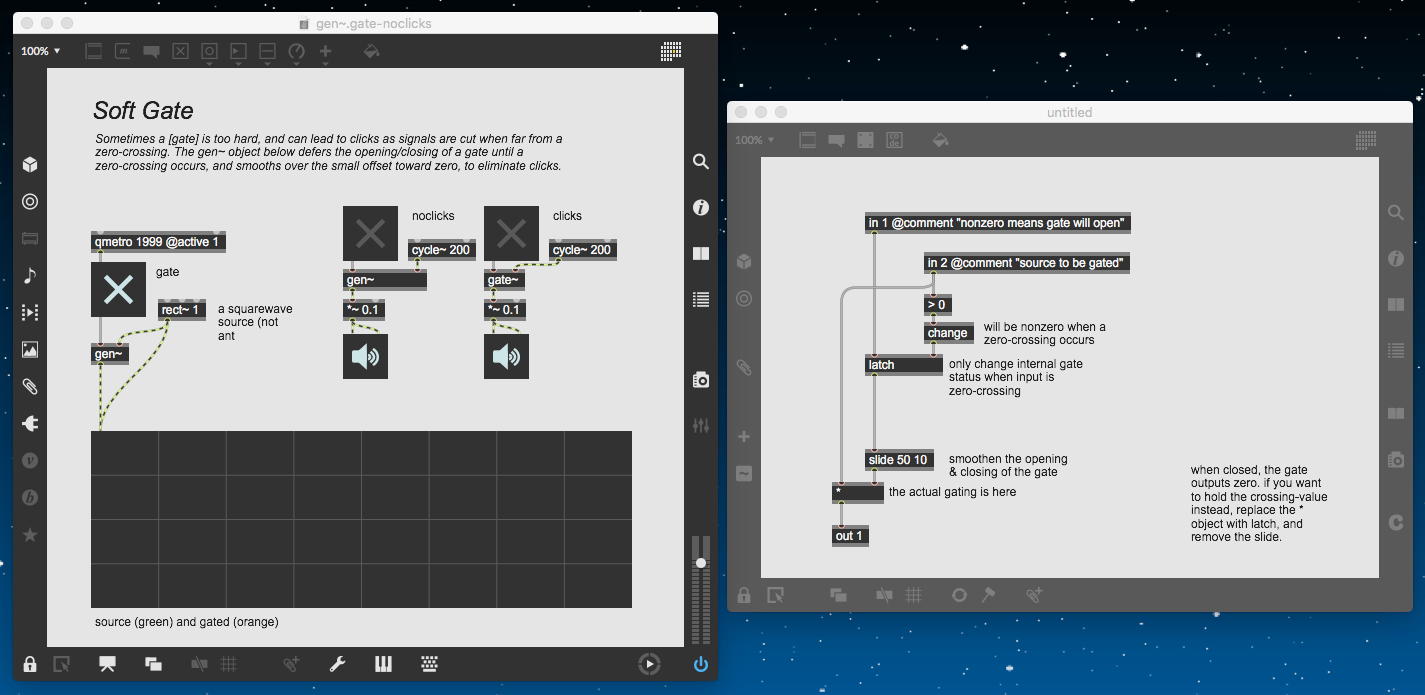Image resolution: width=1425 pixels, height=695 pixels.
Task: Select the in 2 @comment object box
Action: click(1028, 263)
